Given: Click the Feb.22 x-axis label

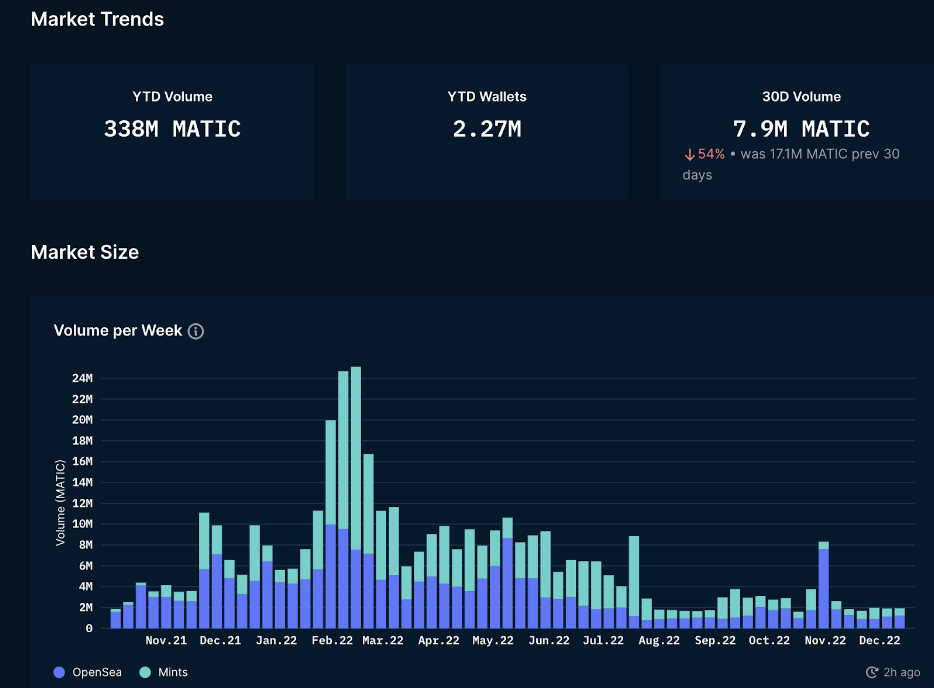Looking at the screenshot, I should (x=332, y=641).
